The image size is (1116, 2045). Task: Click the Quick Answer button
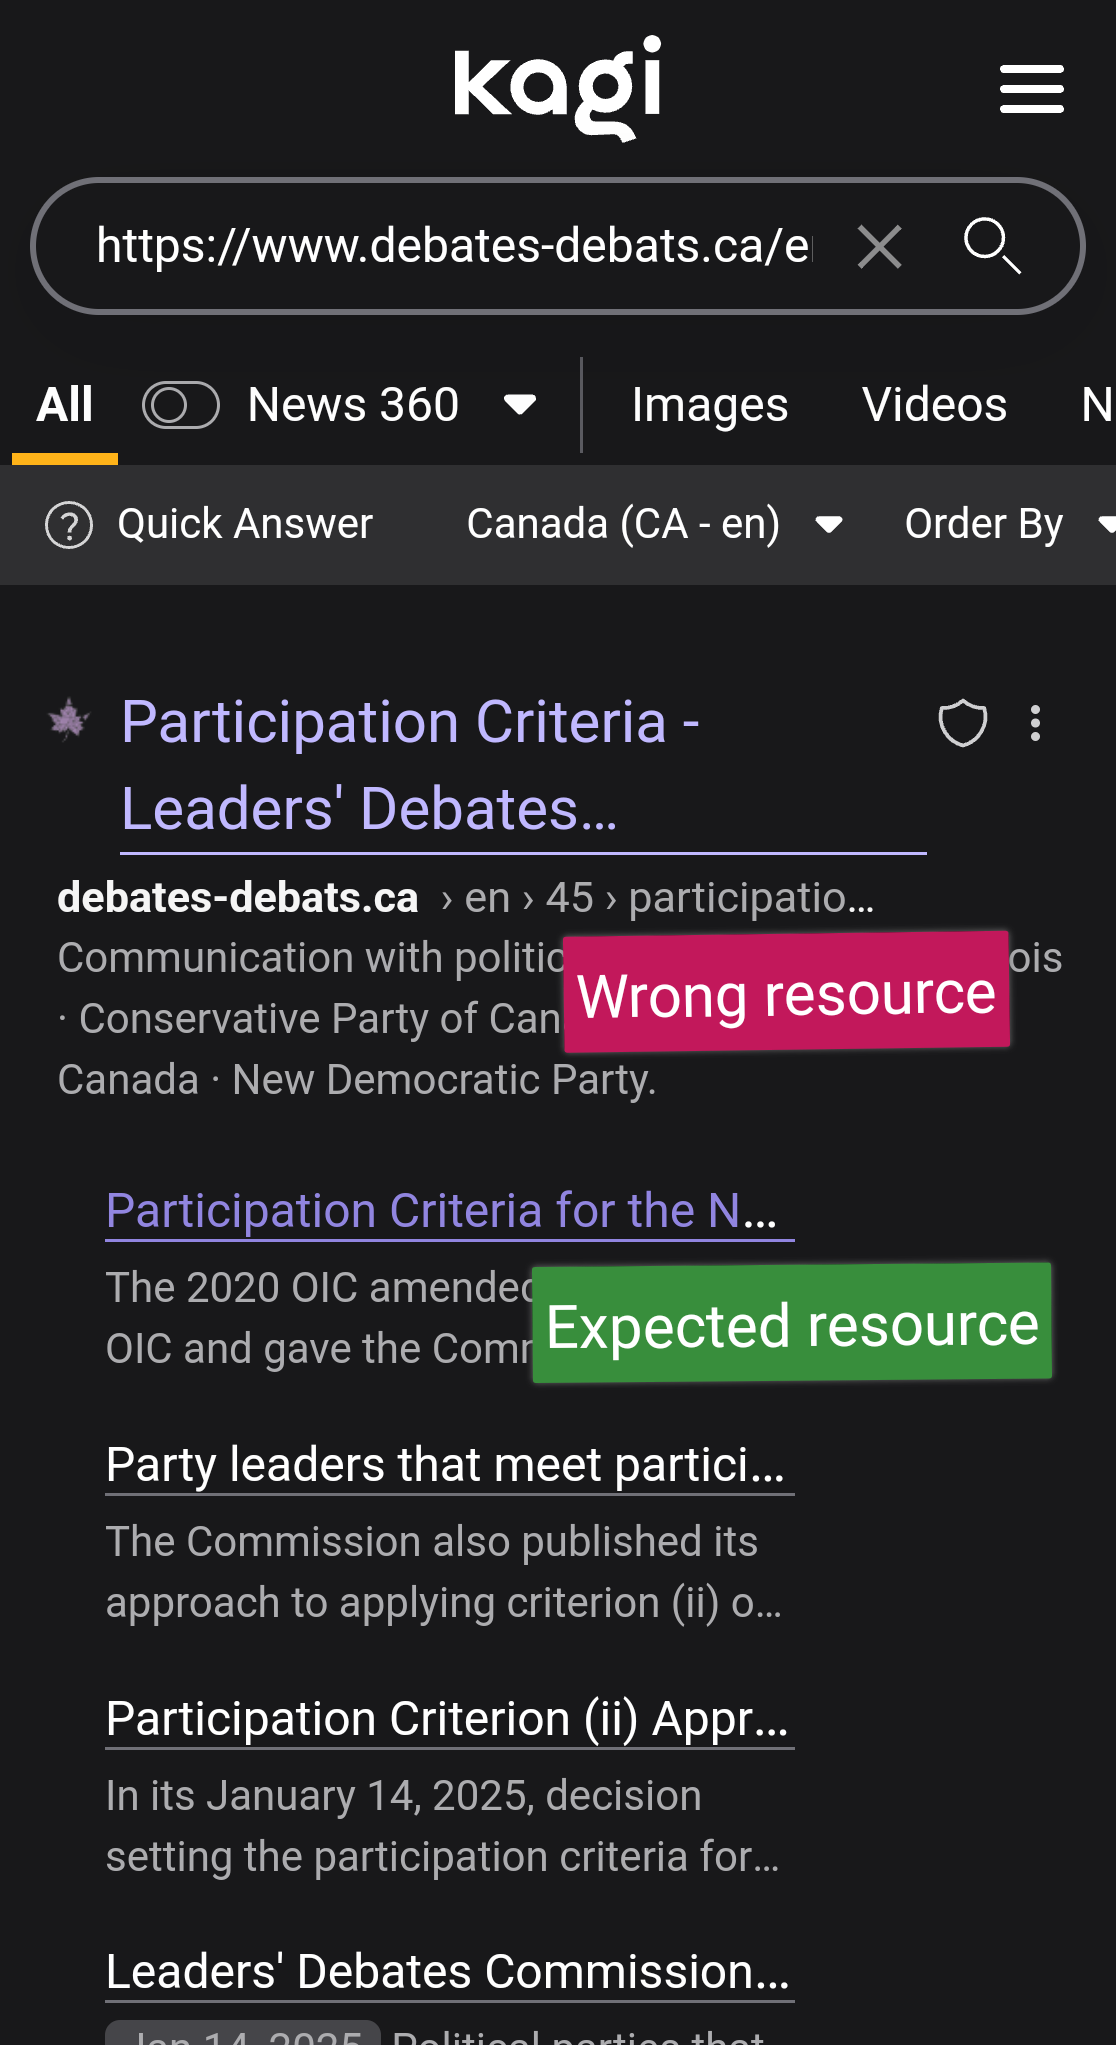244,525
